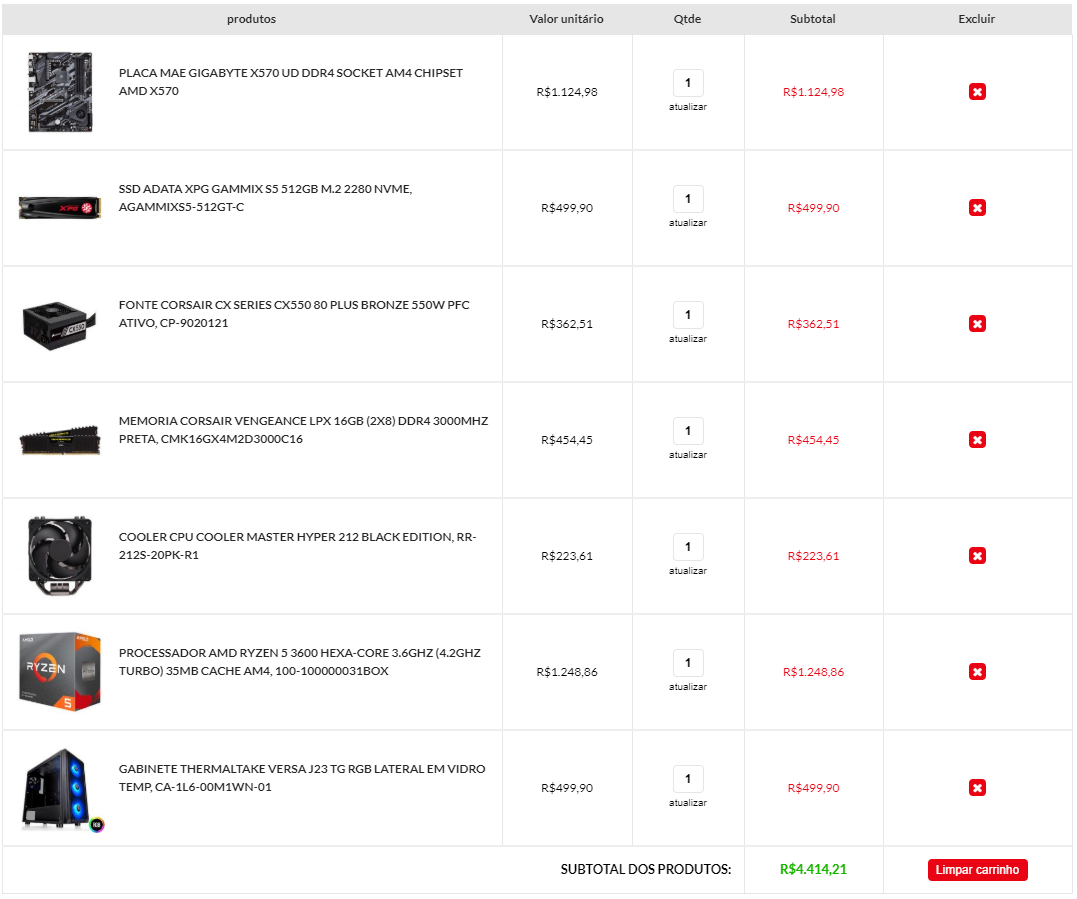The image size is (1077, 899).
Task: Select the red subtotal R$362,51
Action: coord(813,324)
